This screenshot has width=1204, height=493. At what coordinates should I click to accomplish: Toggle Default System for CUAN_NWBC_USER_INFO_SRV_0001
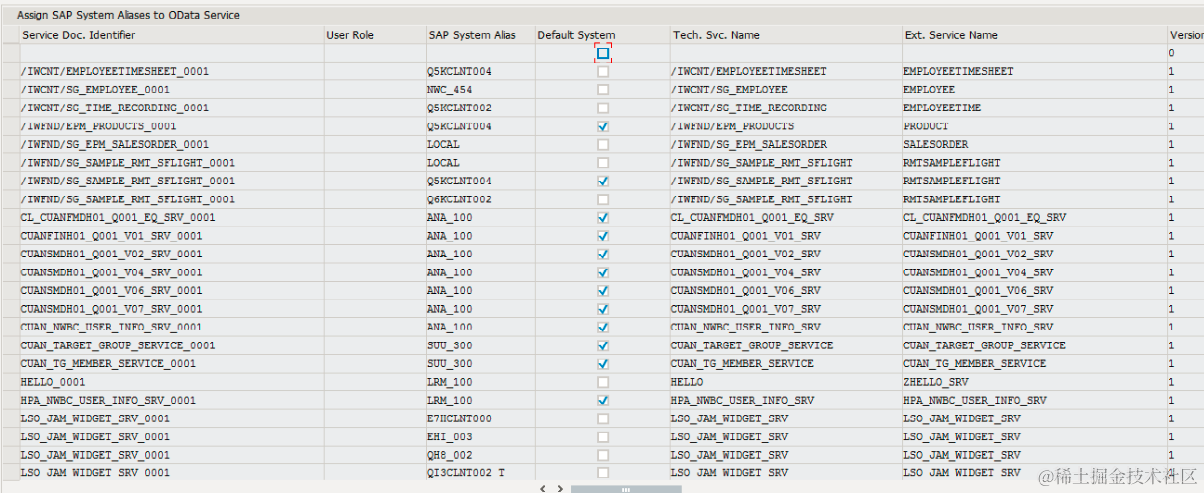click(603, 327)
